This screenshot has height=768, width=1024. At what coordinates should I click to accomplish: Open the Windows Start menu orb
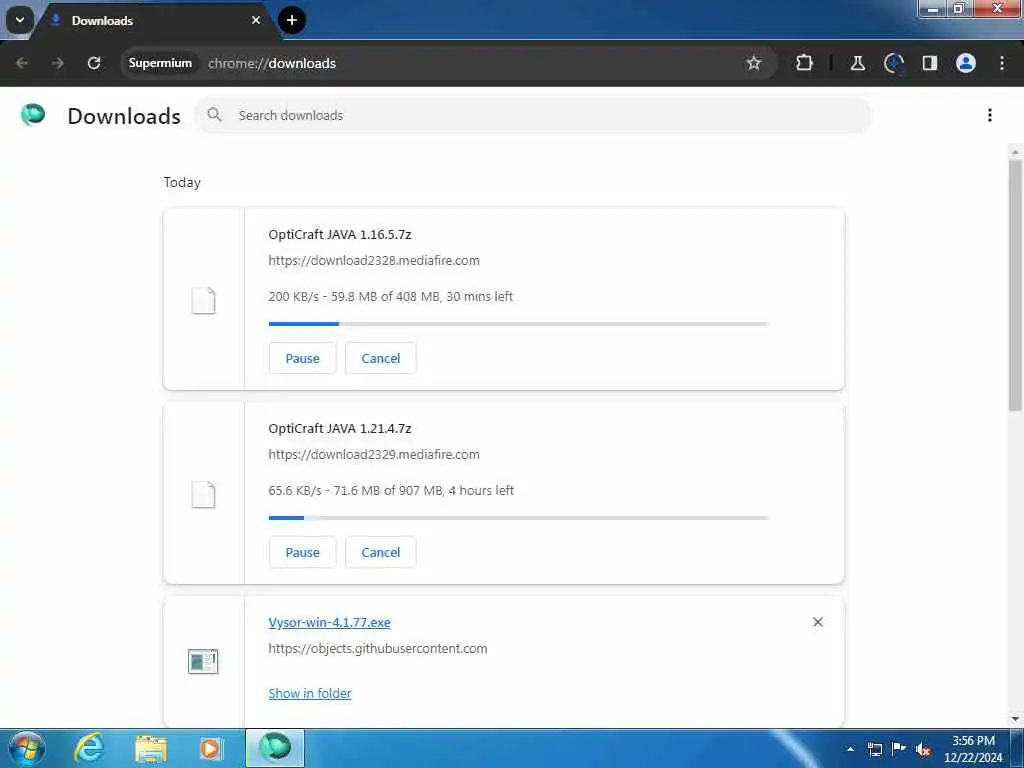(x=27, y=748)
